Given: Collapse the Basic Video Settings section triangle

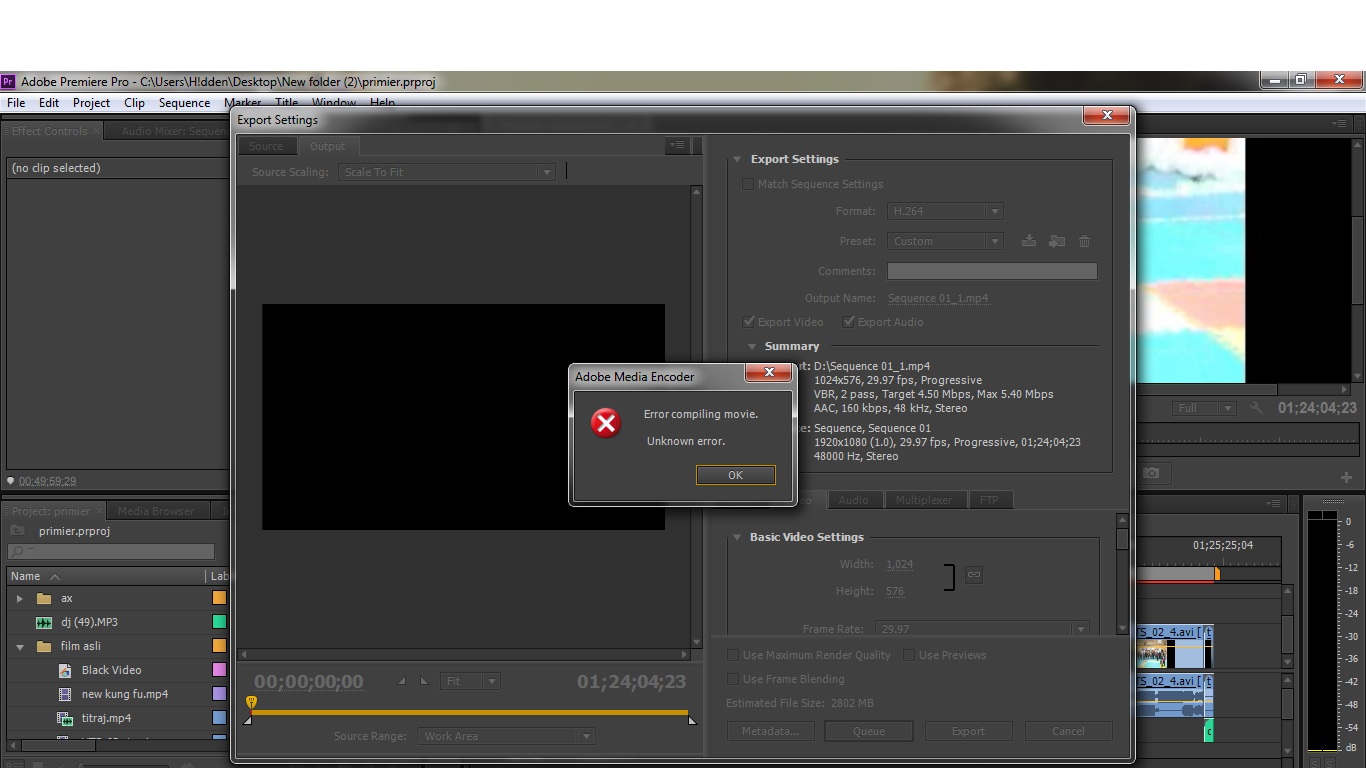Looking at the screenshot, I should coord(737,537).
